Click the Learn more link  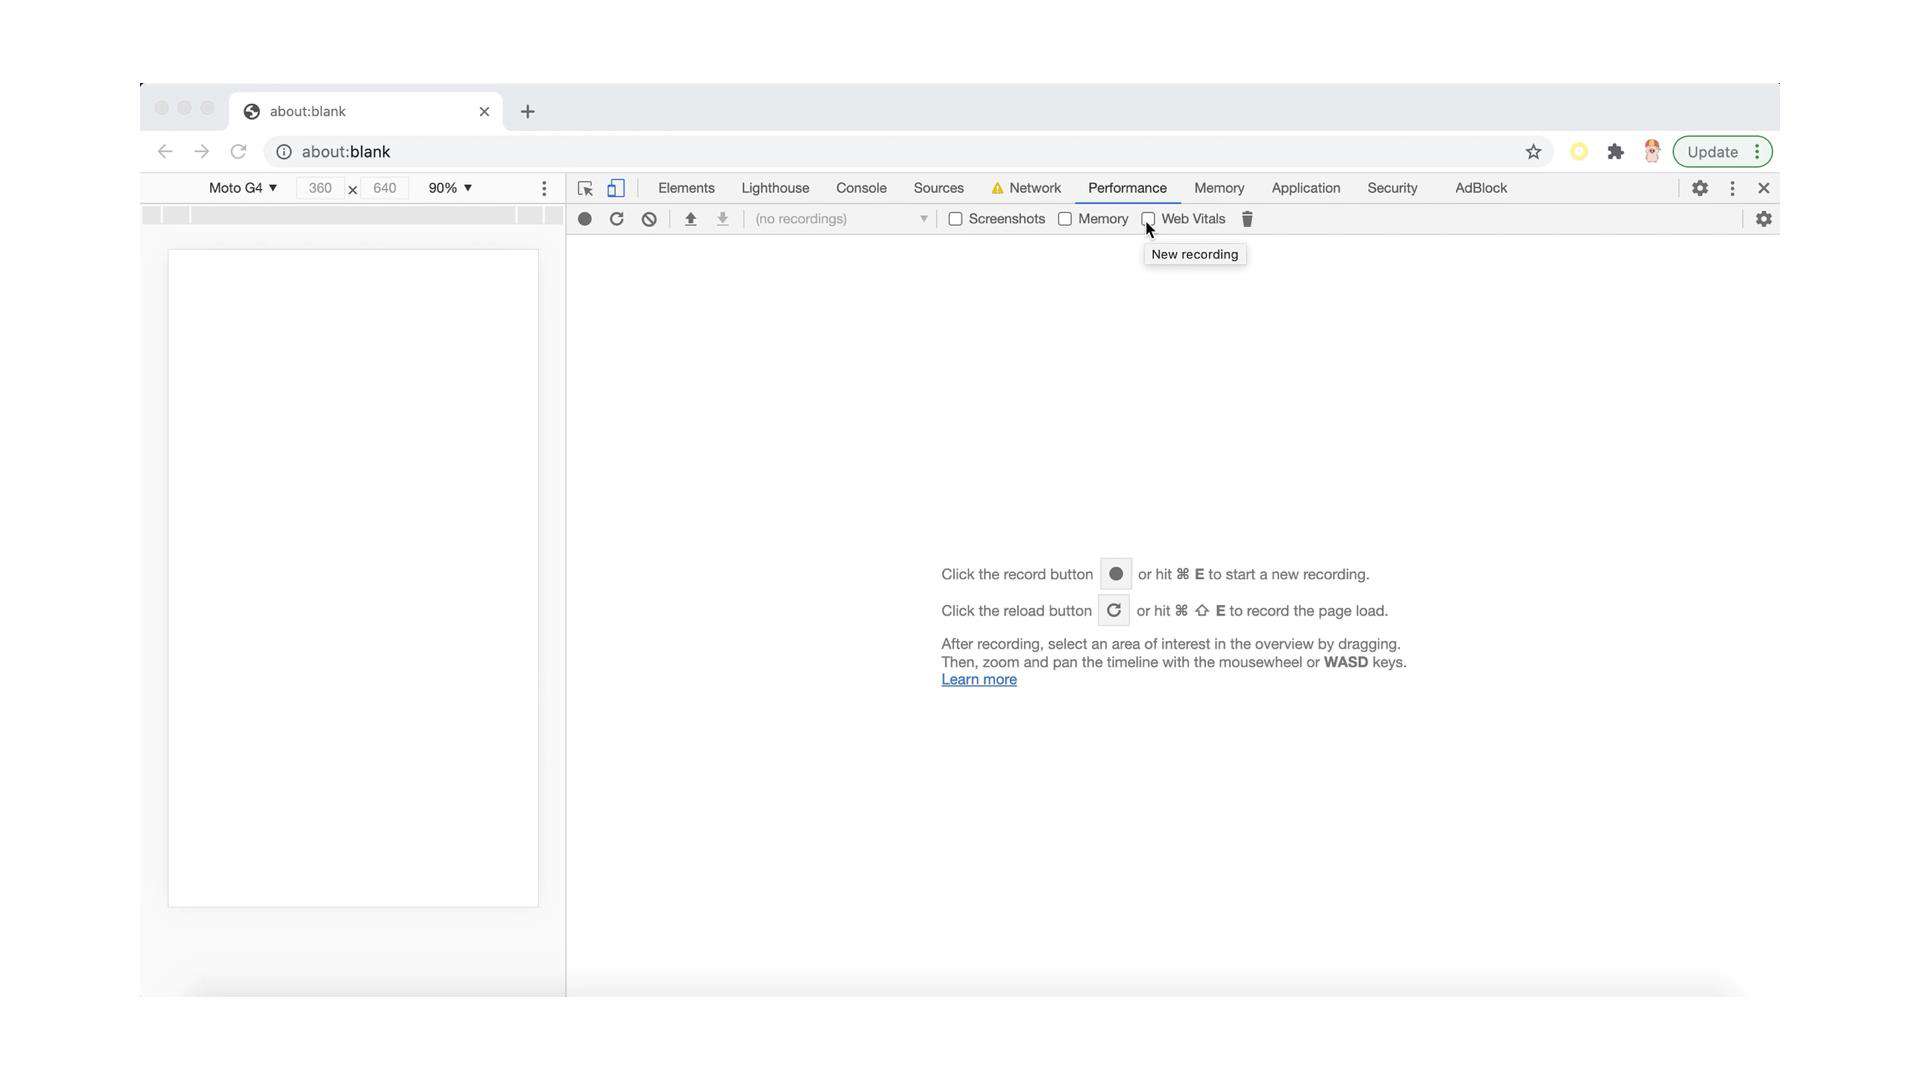click(978, 679)
